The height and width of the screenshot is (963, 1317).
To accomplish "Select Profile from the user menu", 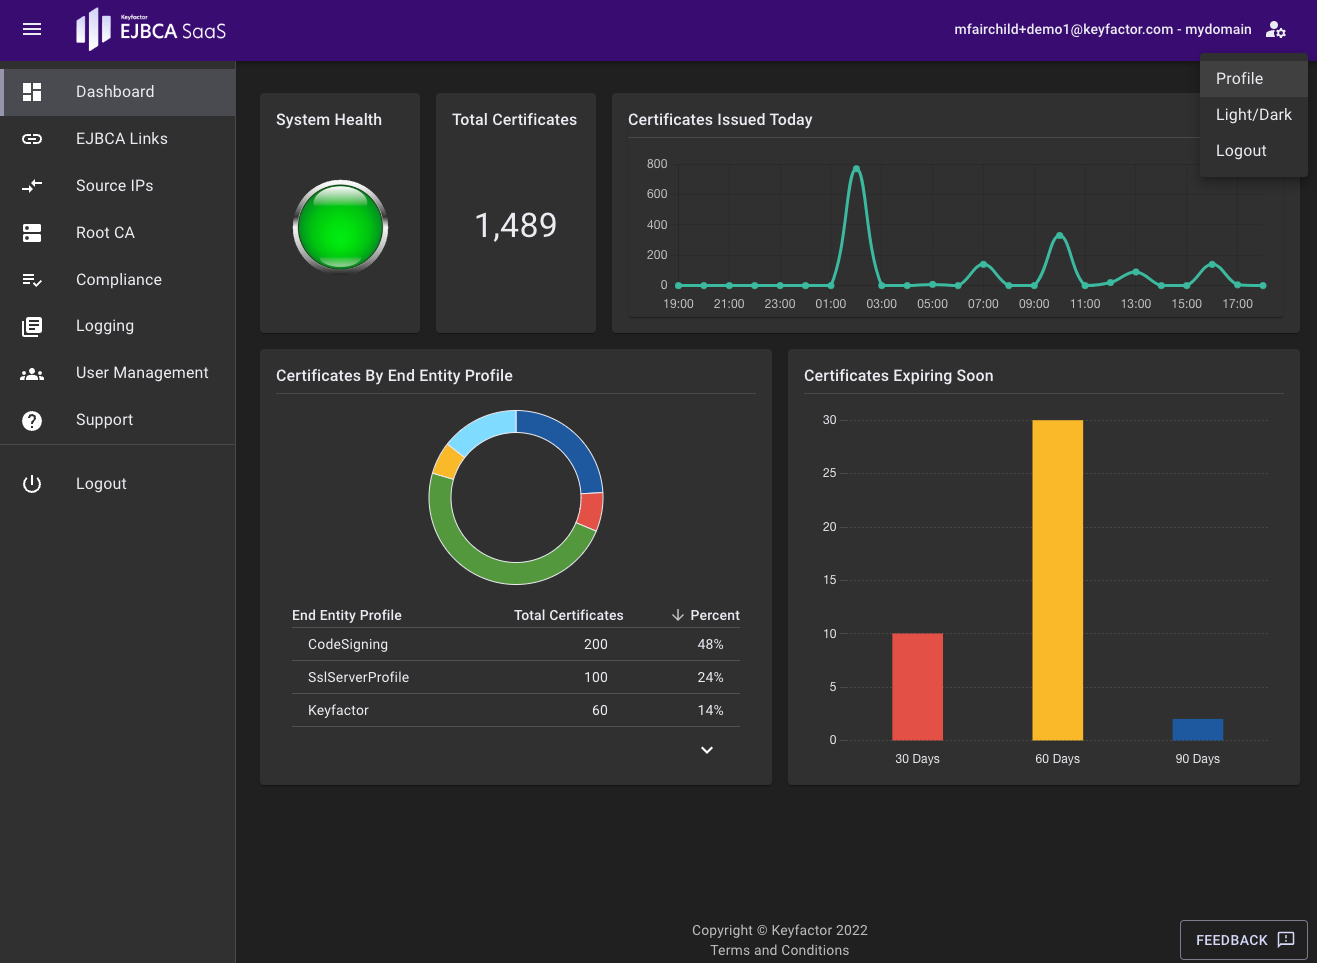I will [x=1239, y=79].
